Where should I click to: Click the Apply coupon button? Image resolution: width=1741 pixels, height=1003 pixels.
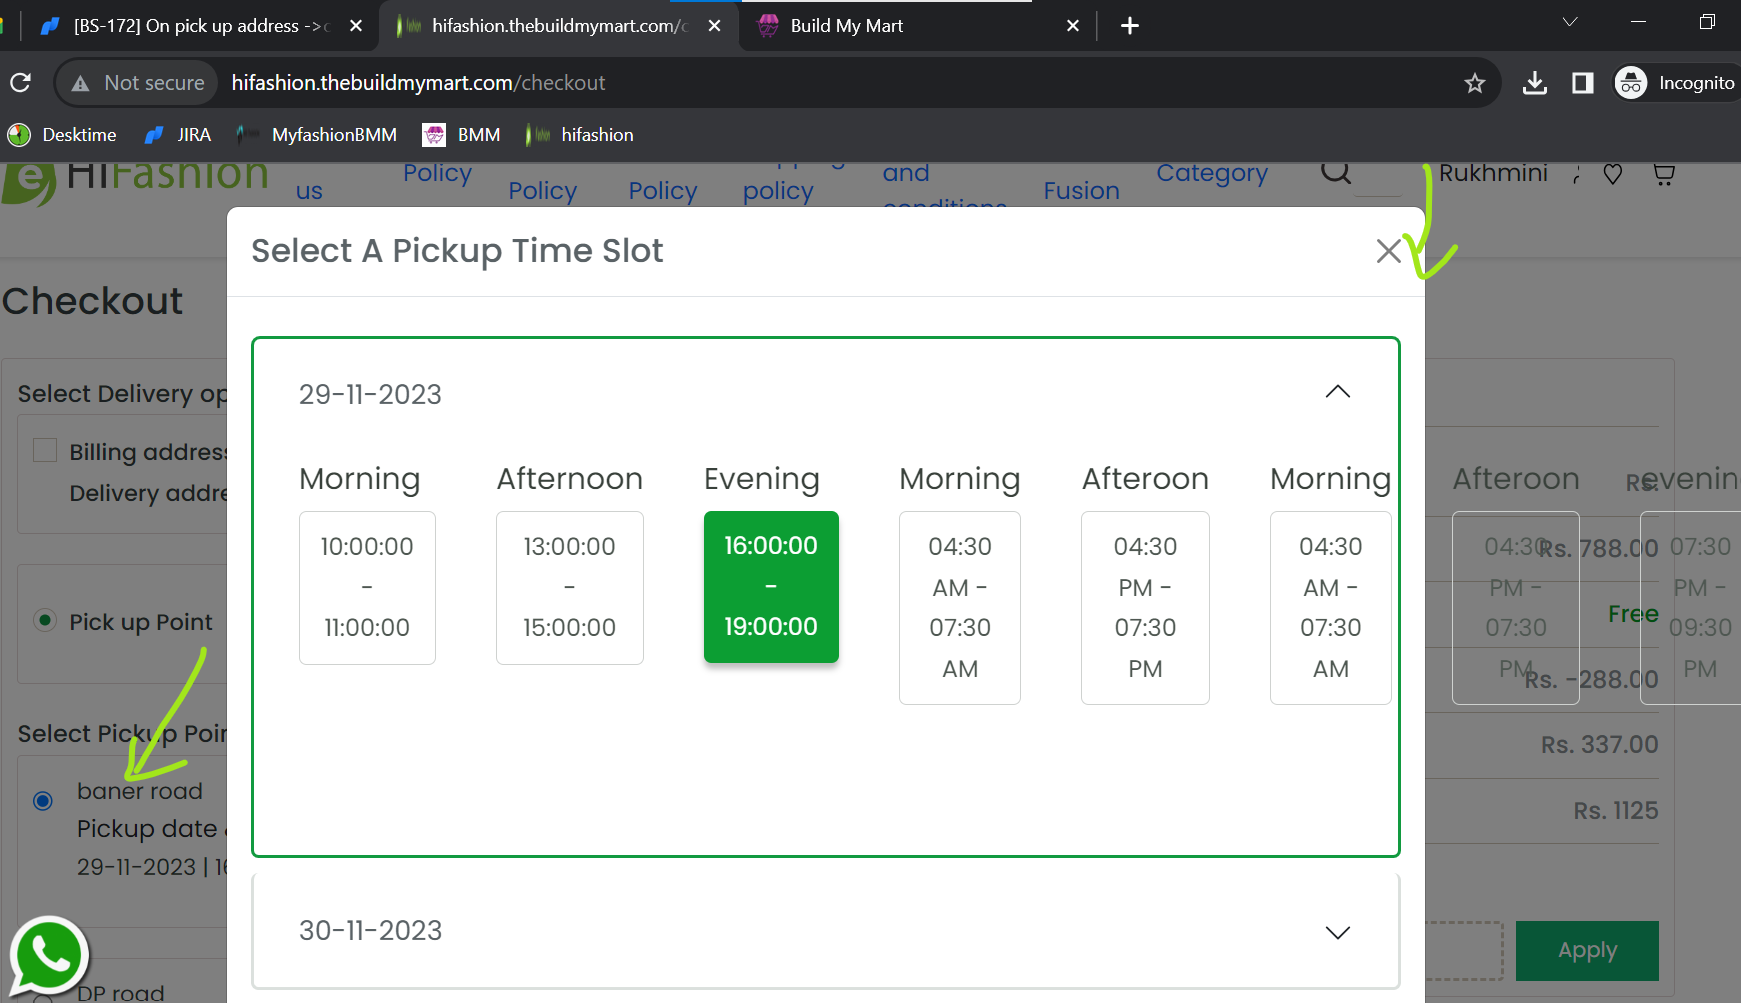pyautogui.click(x=1587, y=951)
